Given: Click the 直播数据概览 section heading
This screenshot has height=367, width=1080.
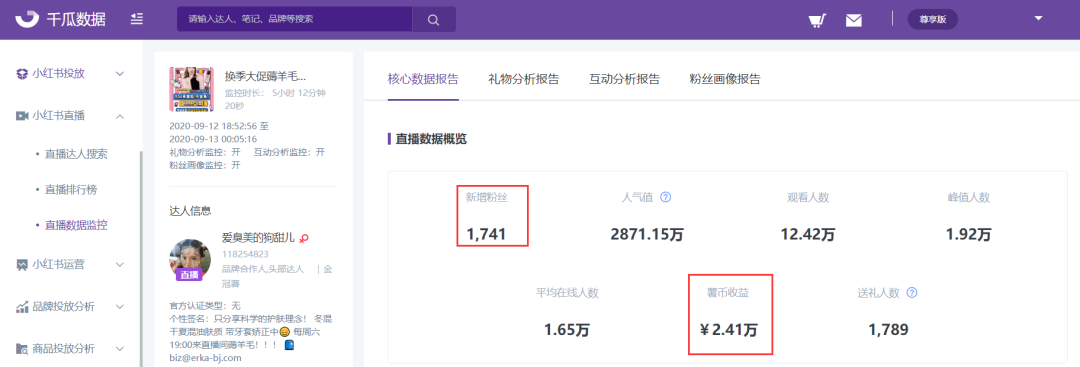Looking at the screenshot, I should pos(431,139).
